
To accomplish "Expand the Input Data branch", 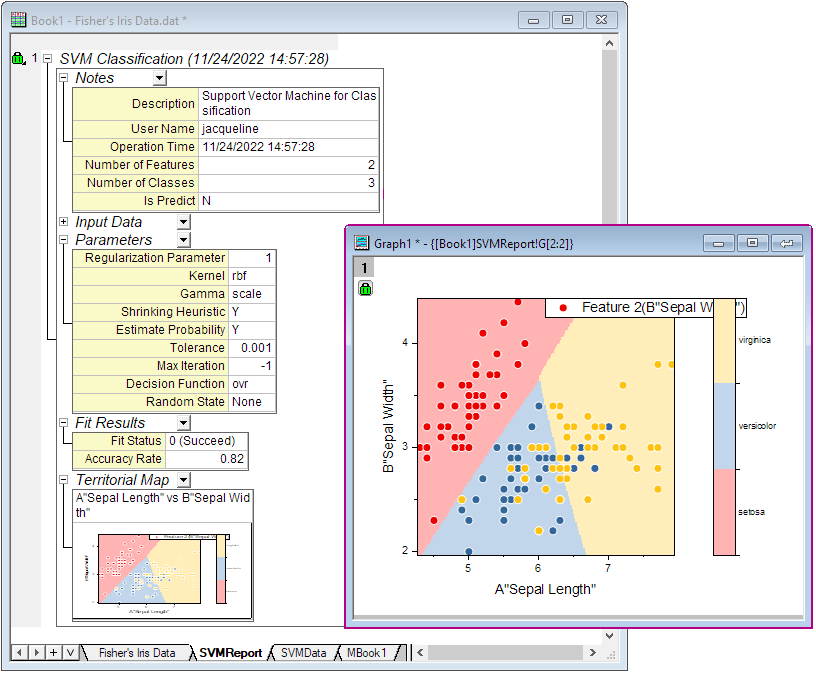I will point(64,221).
